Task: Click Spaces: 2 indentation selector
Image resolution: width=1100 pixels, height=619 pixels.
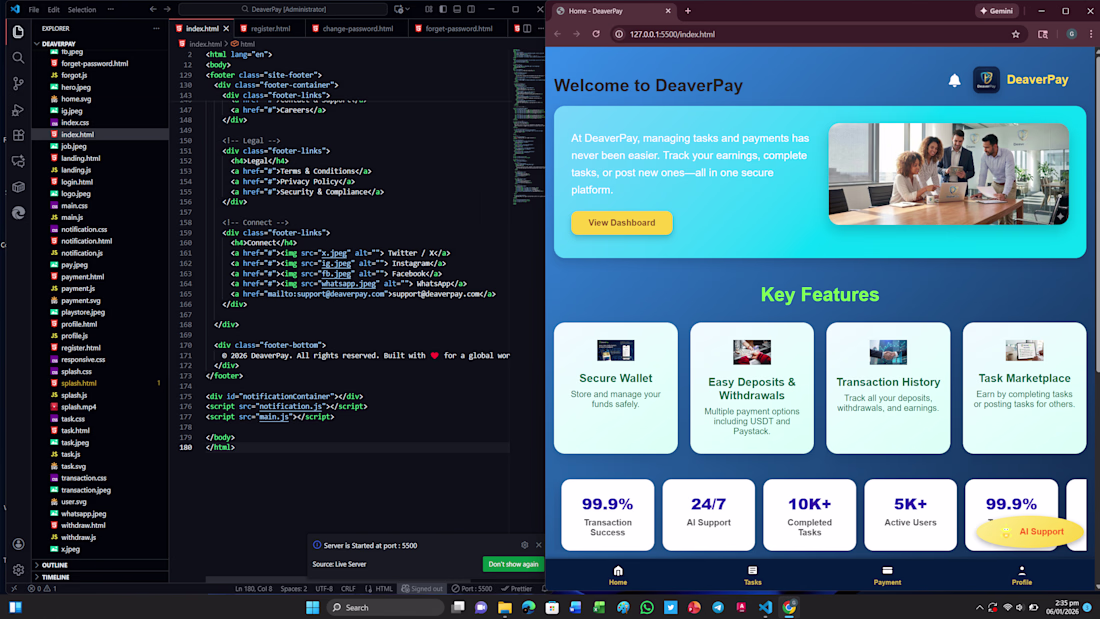Action: coord(294,589)
